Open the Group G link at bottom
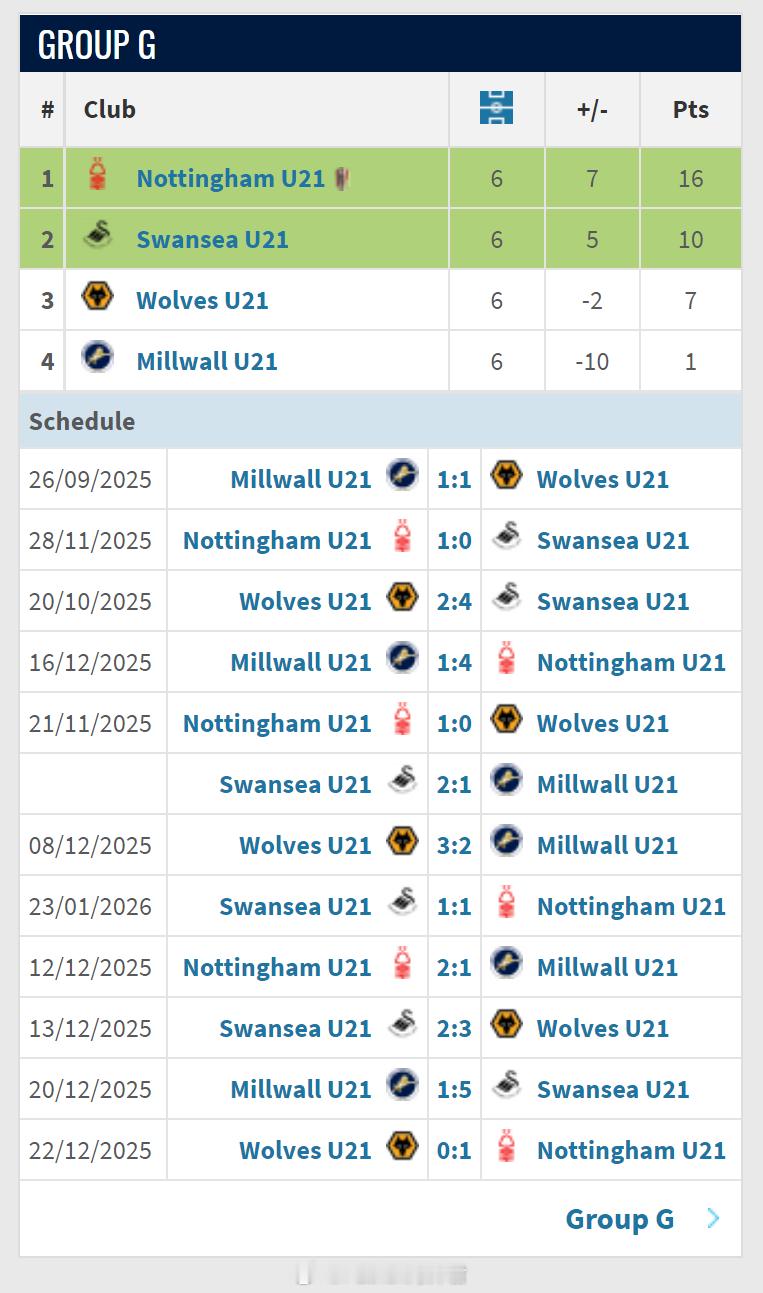The height and width of the screenshot is (1293, 763). pos(620,1219)
